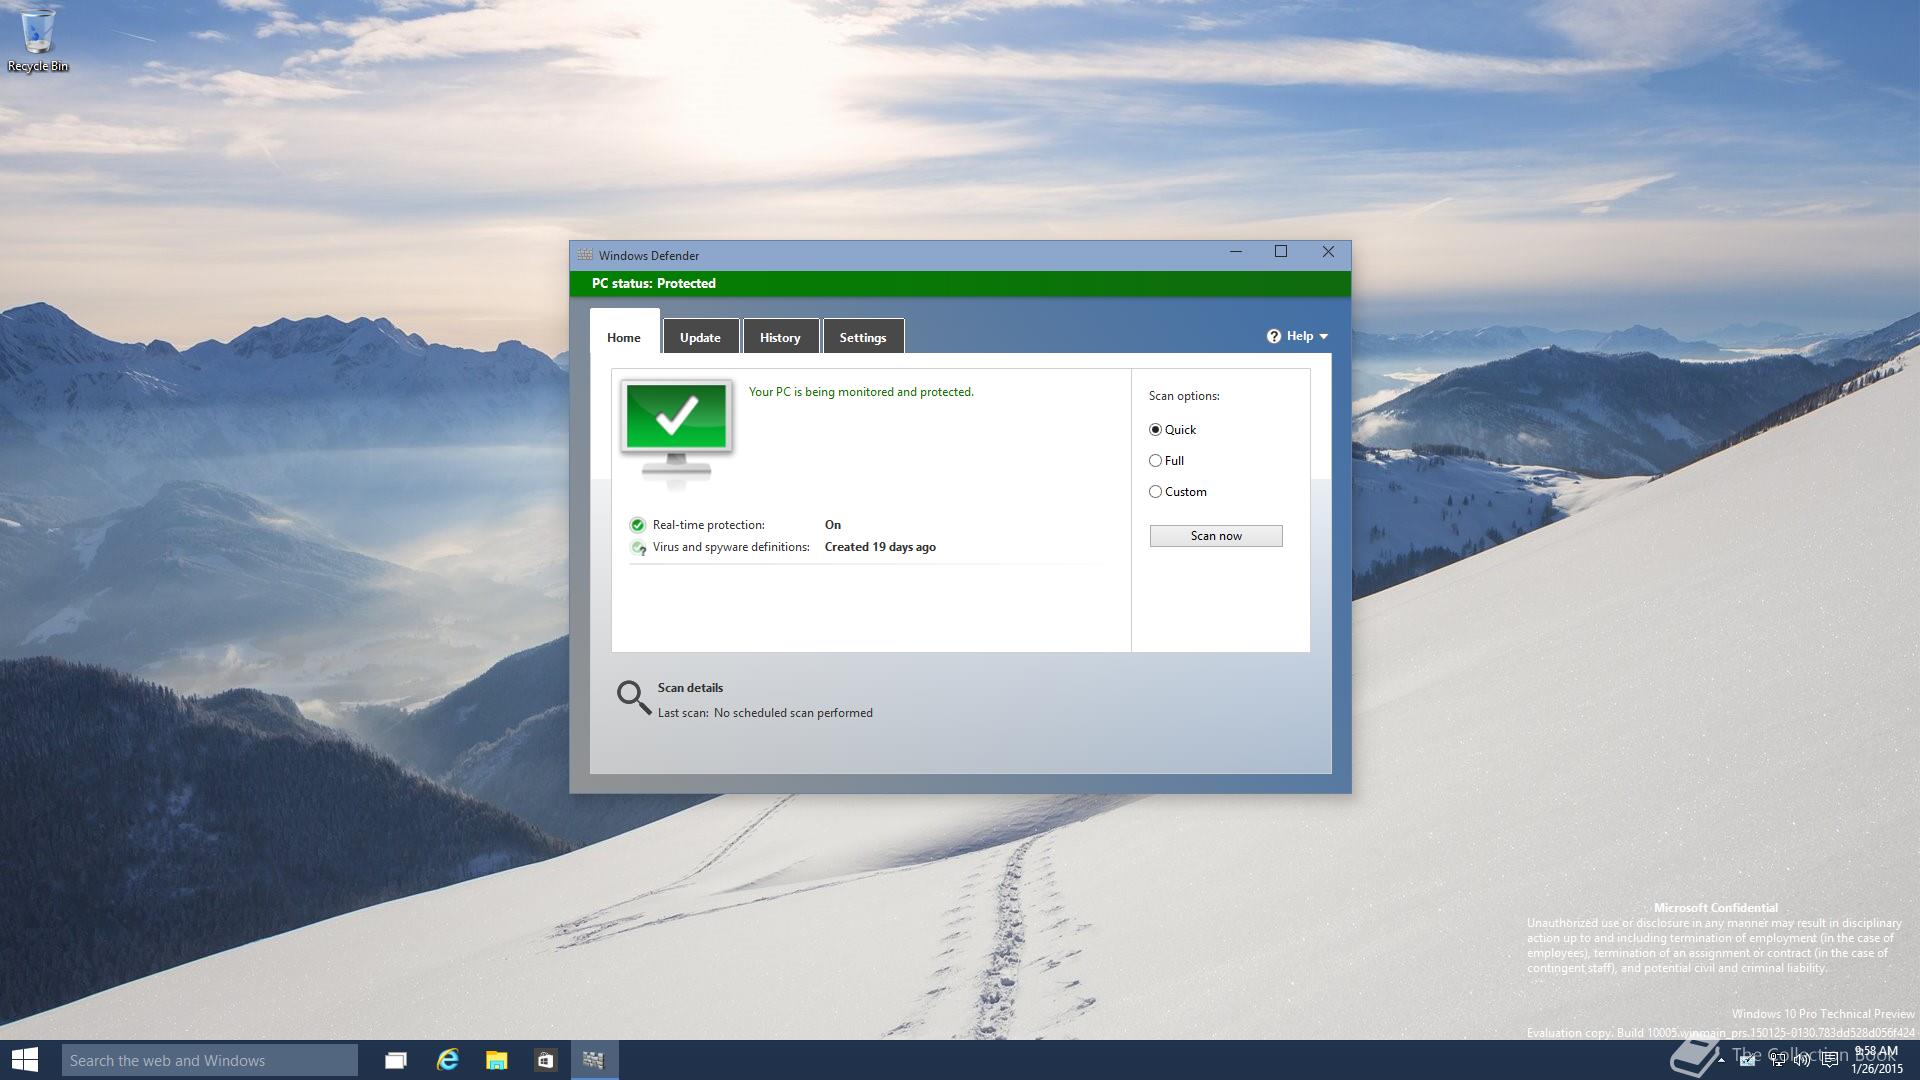Switch to the History tab

pyautogui.click(x=780, y=338)
